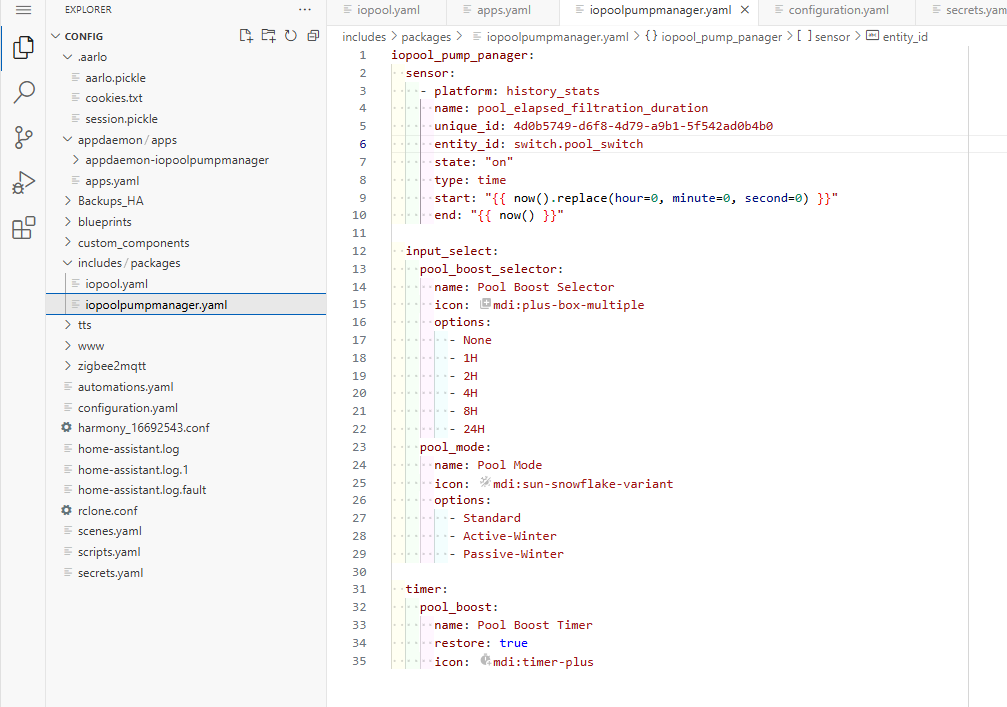Place cursor on 'history_stats' in line 3

[x=552, y=91]
